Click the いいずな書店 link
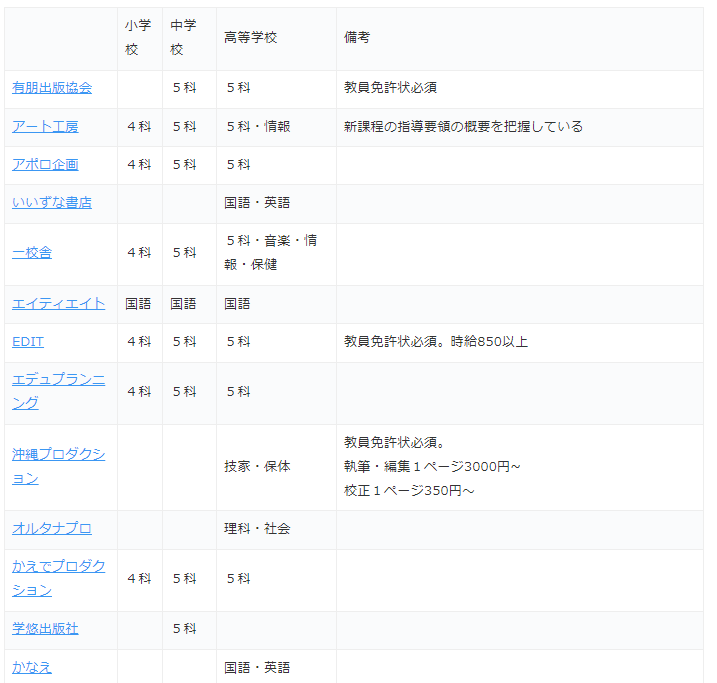Screen dimensions: 717x683 point(52,203)
